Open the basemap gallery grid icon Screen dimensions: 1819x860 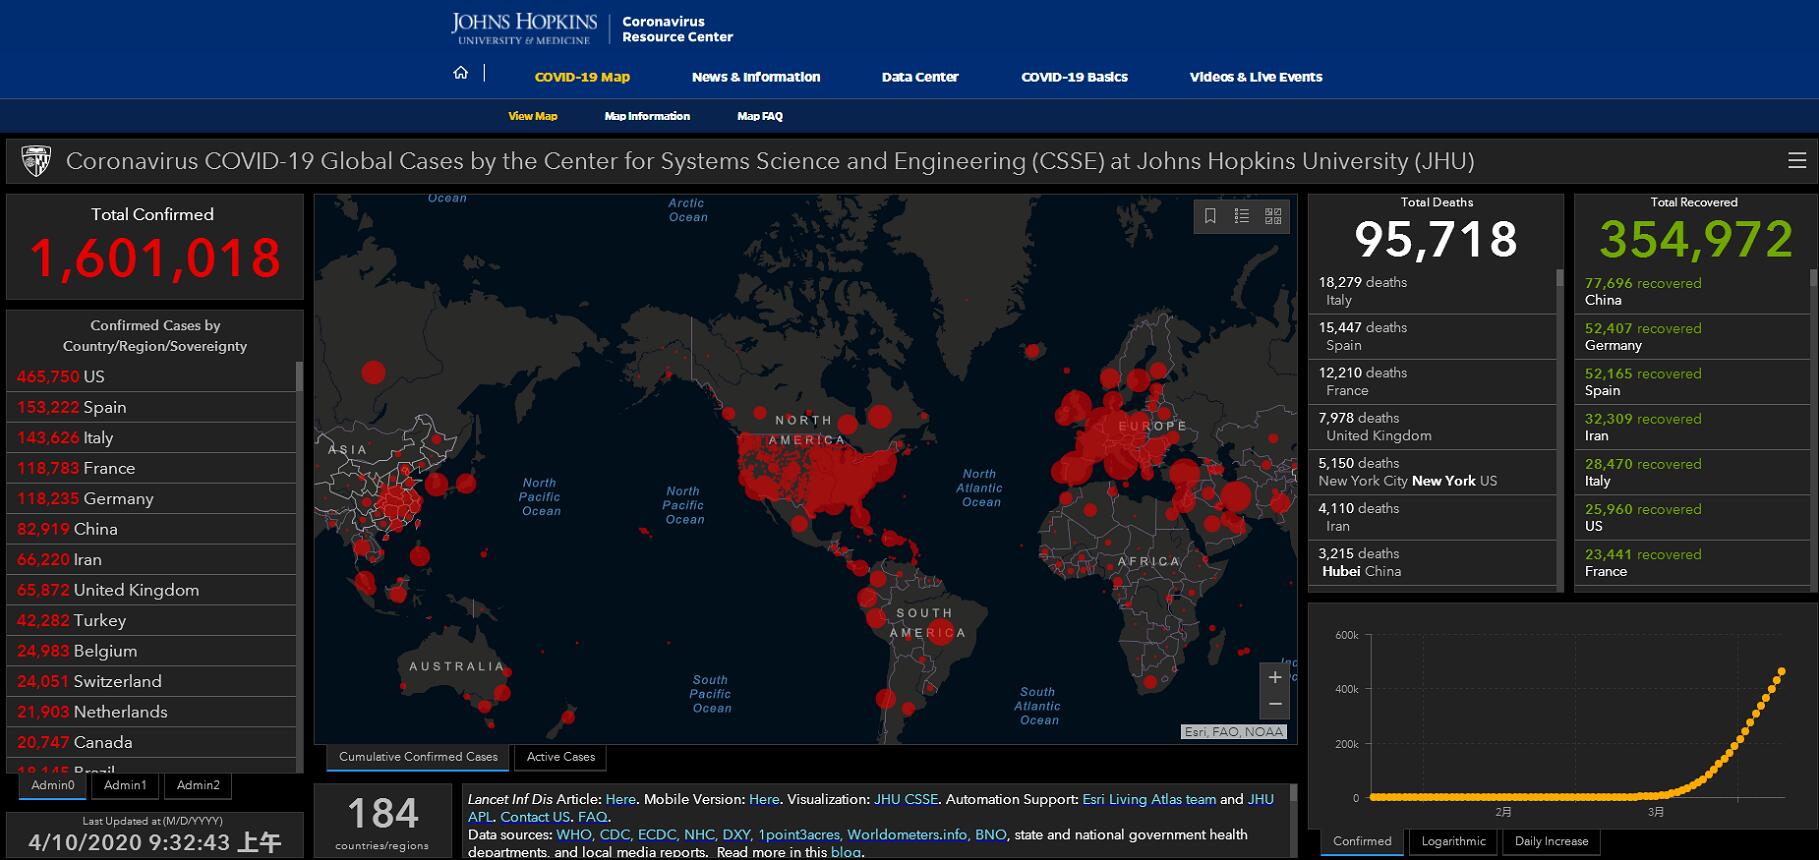1273,216
